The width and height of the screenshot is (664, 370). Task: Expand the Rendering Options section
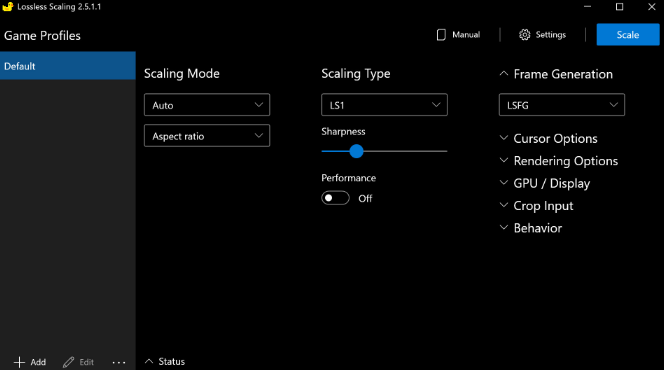pos(559,161)
